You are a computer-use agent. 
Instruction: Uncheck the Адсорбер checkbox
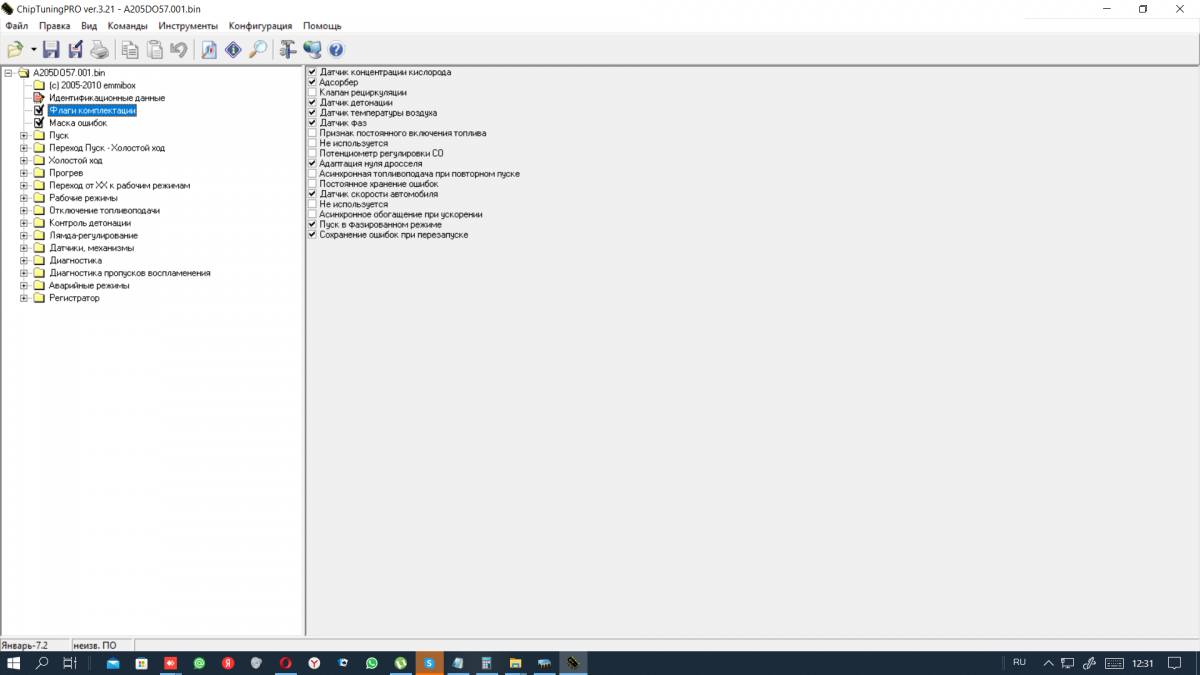pyautogui.click(x=313, y=82)
